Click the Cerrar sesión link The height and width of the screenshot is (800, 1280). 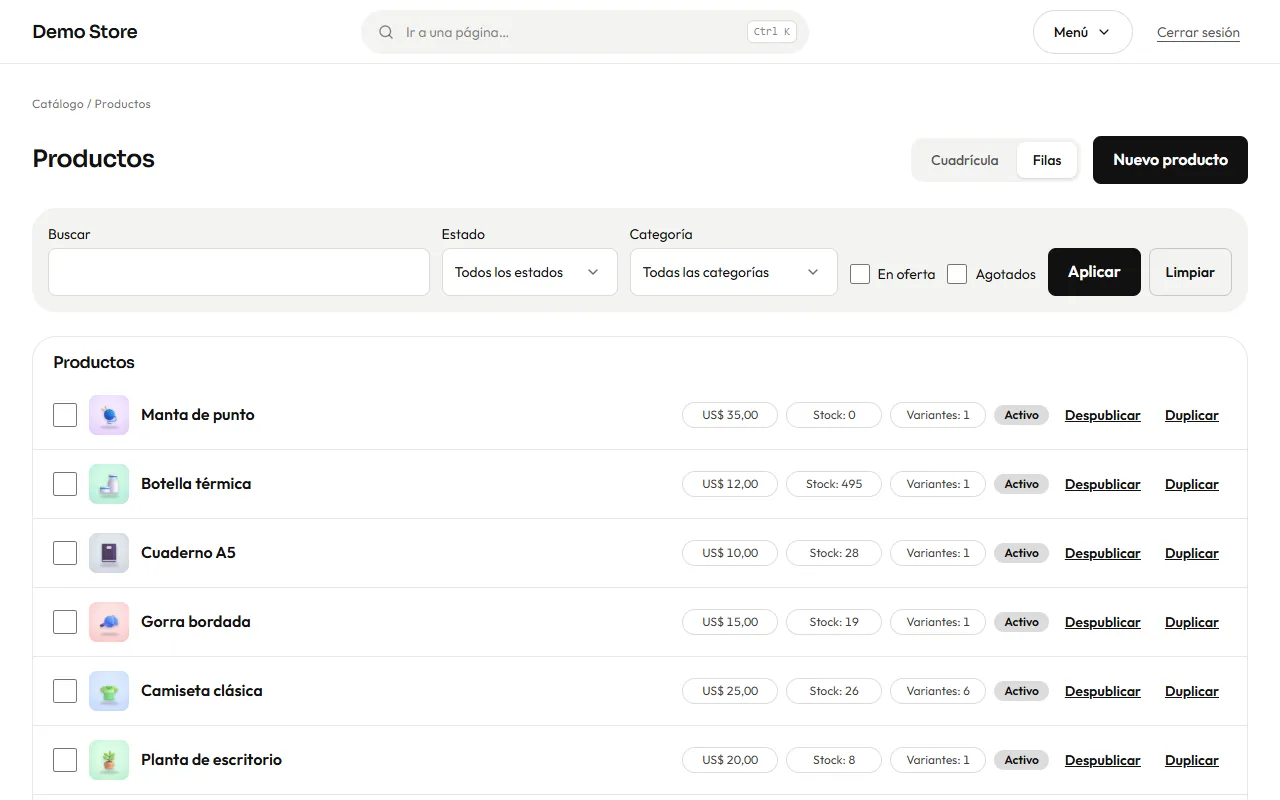click(x=1198, y=33)
